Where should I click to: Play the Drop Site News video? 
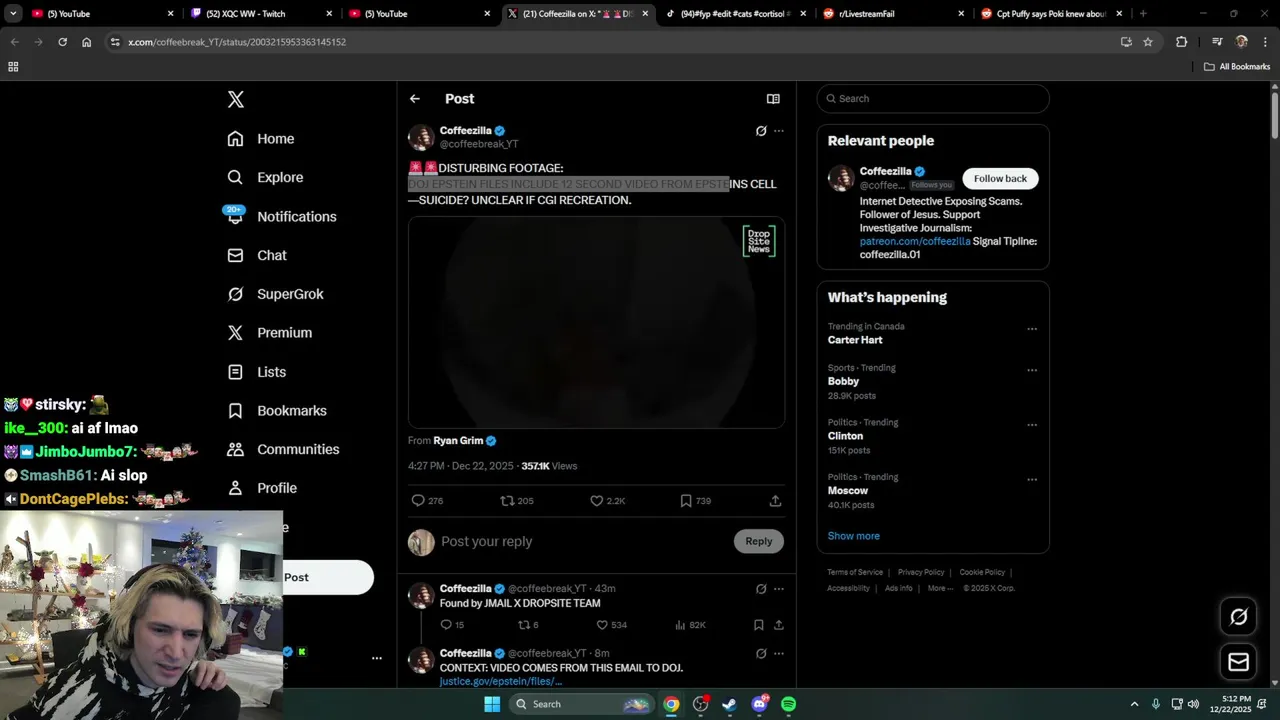pos(596,323)
